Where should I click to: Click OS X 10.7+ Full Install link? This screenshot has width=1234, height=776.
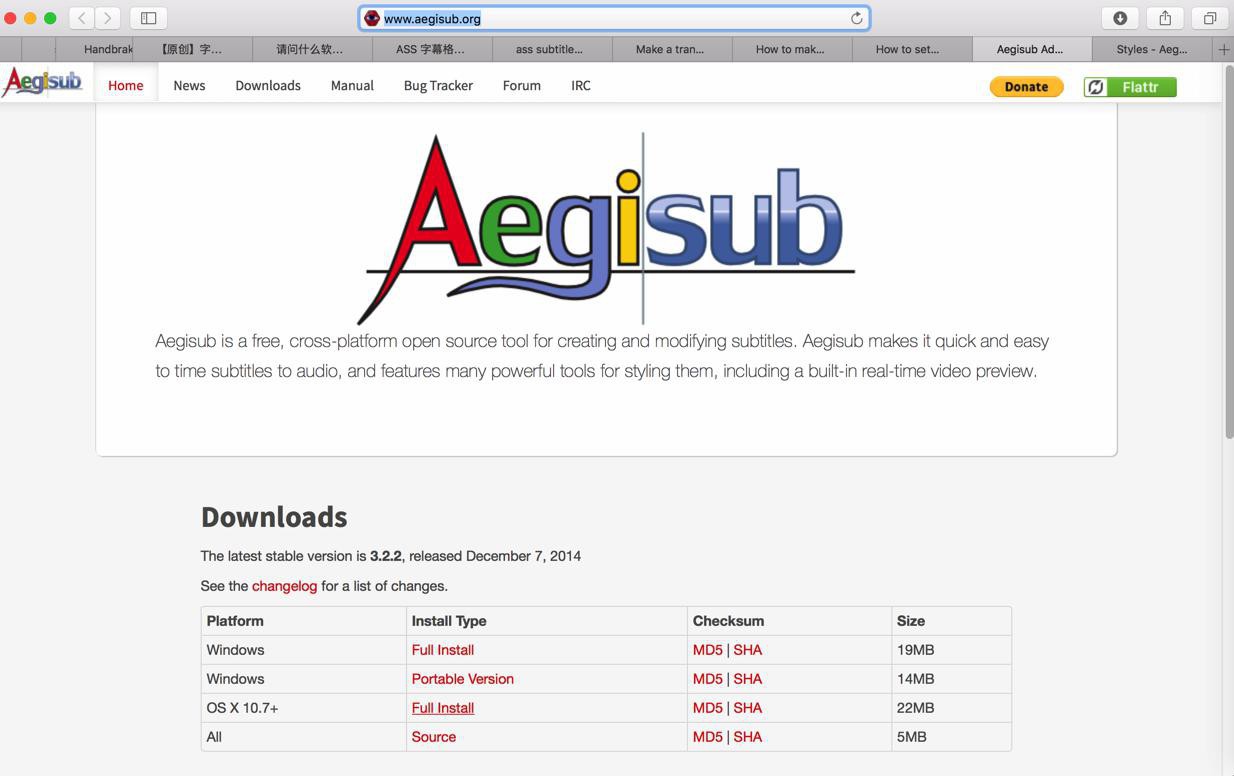(443, 708)
